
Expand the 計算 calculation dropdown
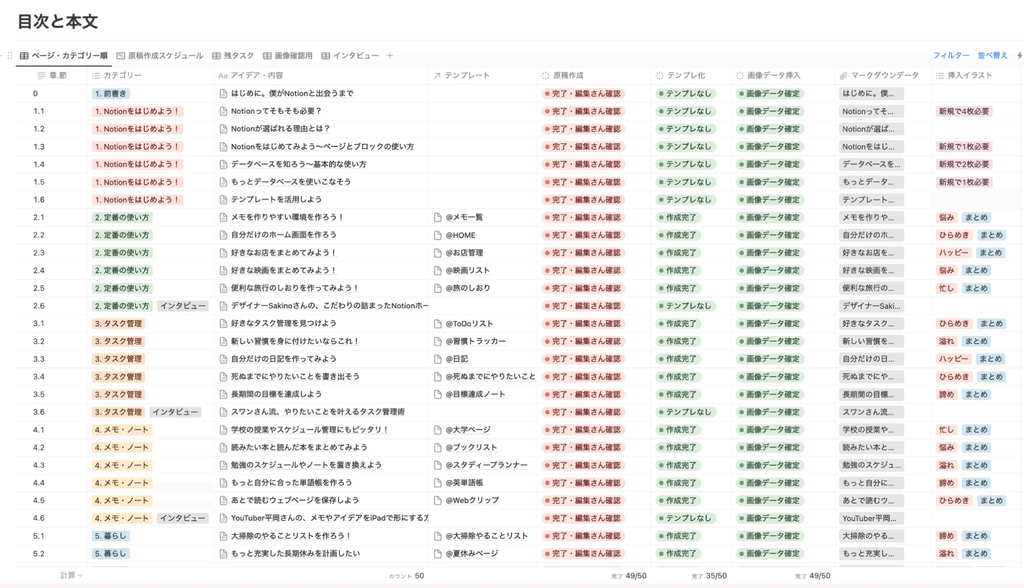pos(71,576)
